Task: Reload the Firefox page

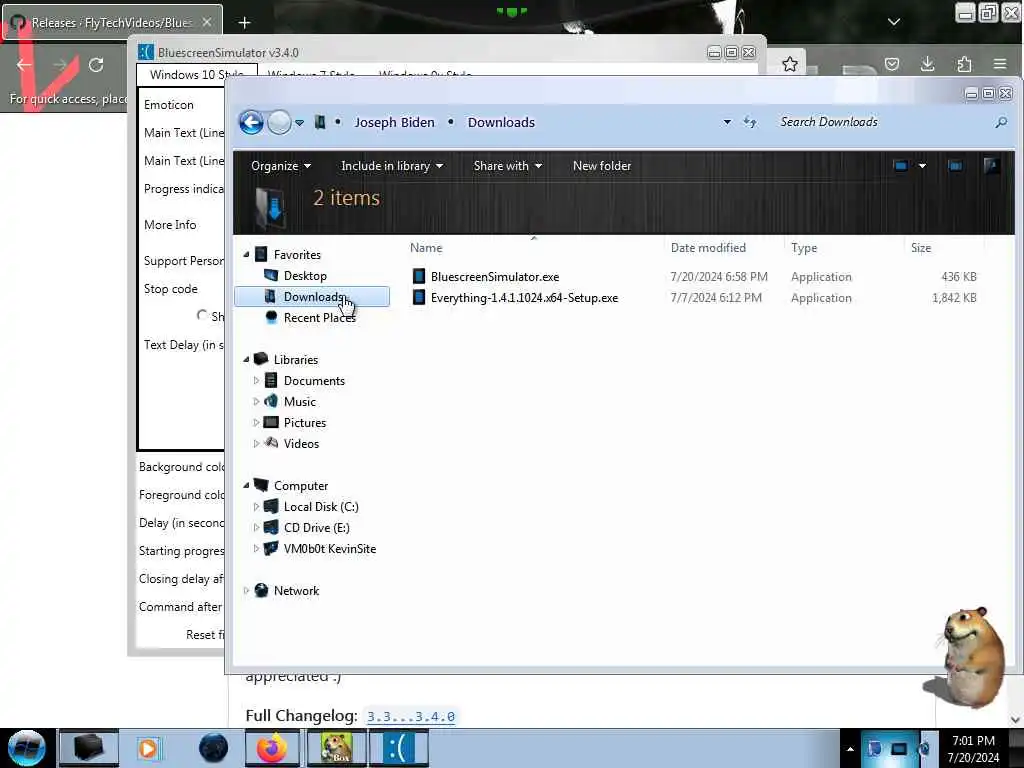Action: coord(96,65)
